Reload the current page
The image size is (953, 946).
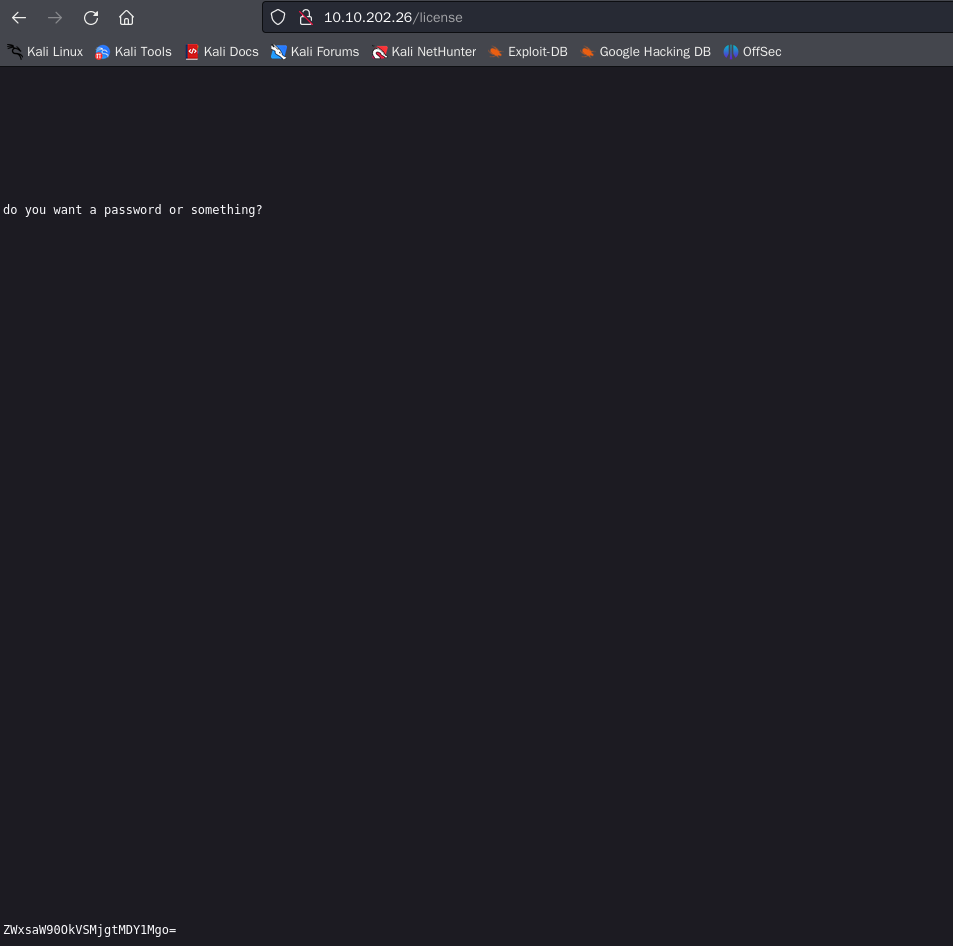pyautogui.click(x=91, y=18)
